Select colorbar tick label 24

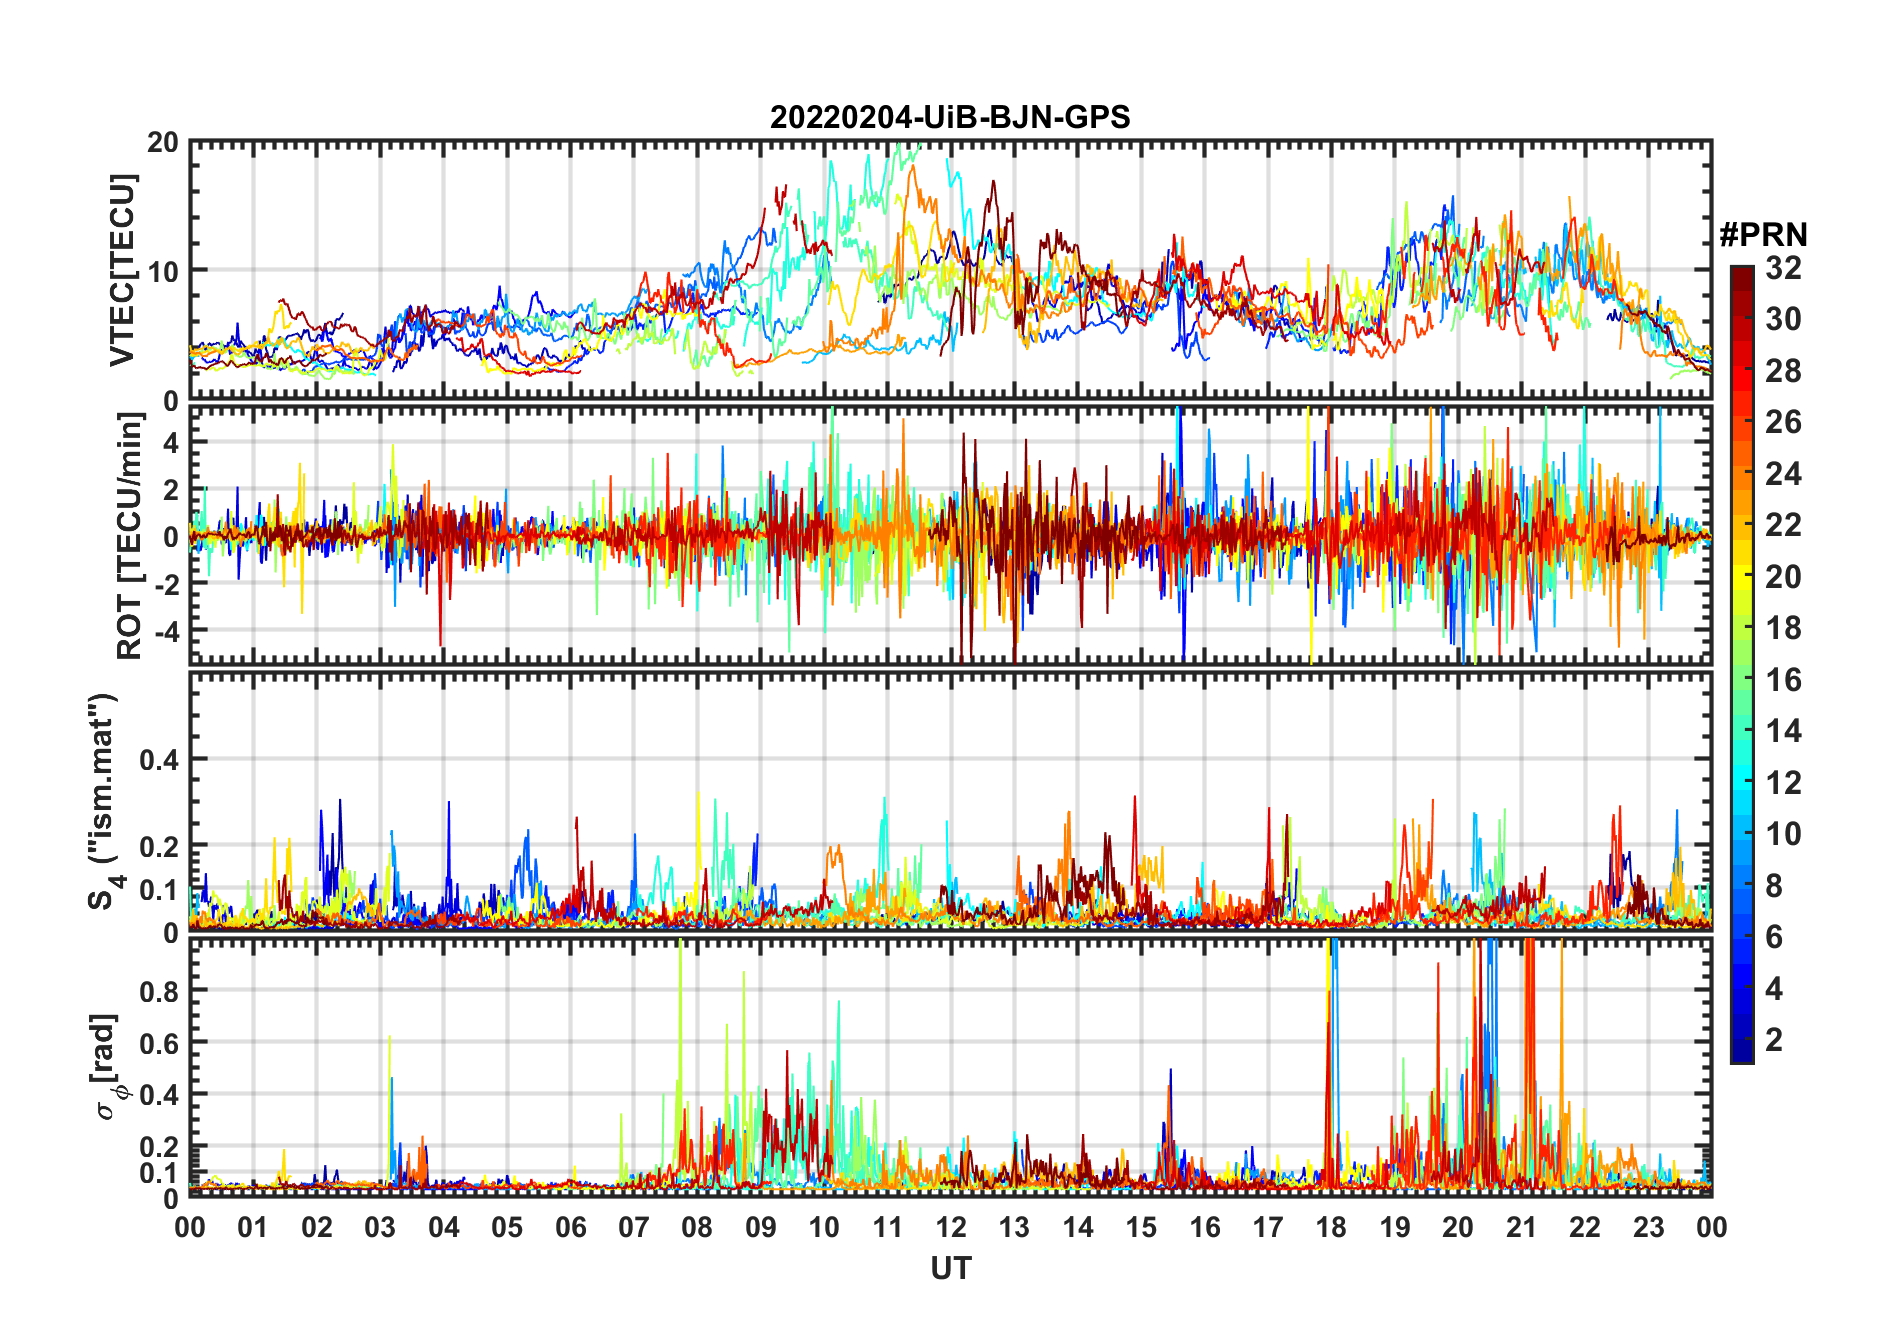[1783, 473]
